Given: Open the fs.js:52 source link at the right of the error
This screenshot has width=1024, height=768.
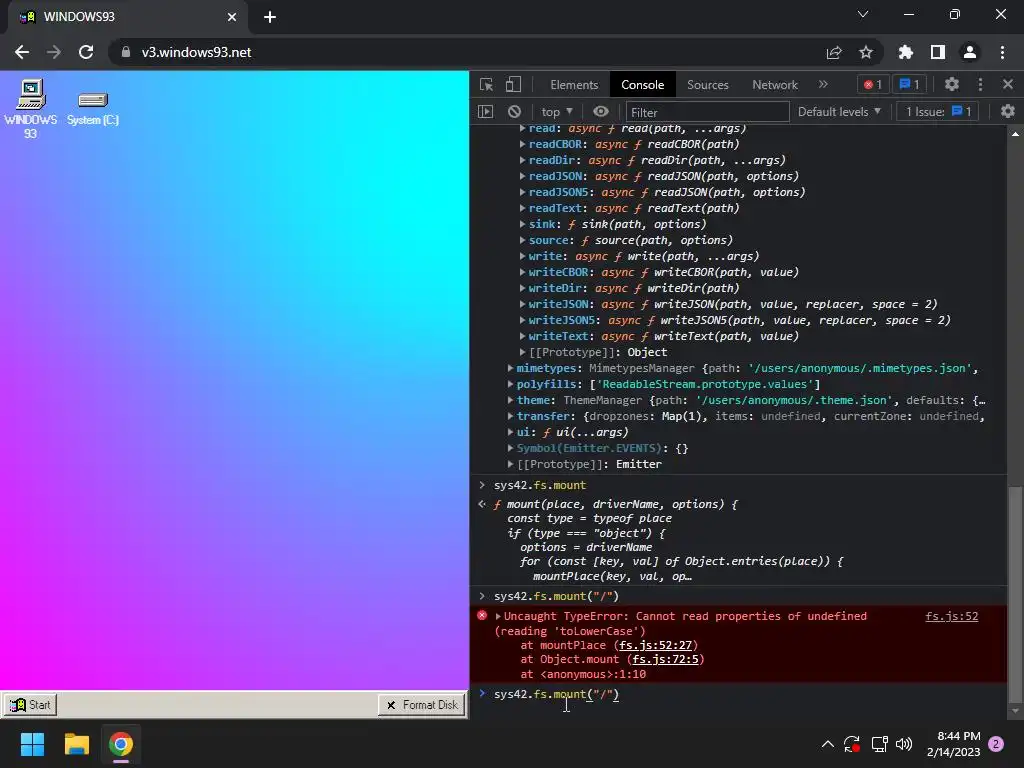Looking at the screenshot, I should [x=952, y=616].
